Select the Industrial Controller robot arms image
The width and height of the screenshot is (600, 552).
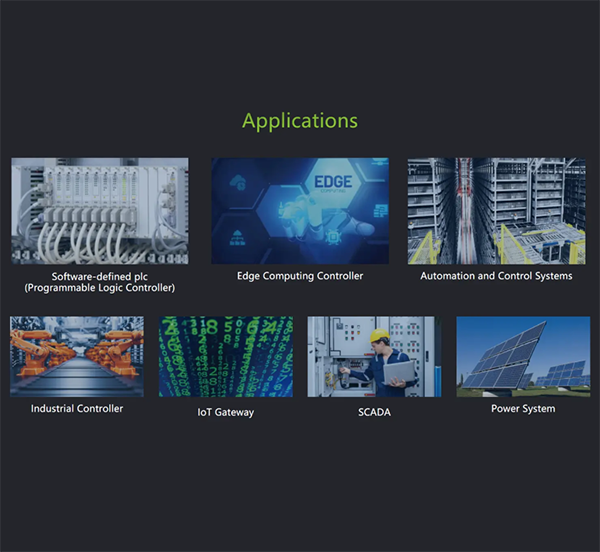[x=77, y=356]
